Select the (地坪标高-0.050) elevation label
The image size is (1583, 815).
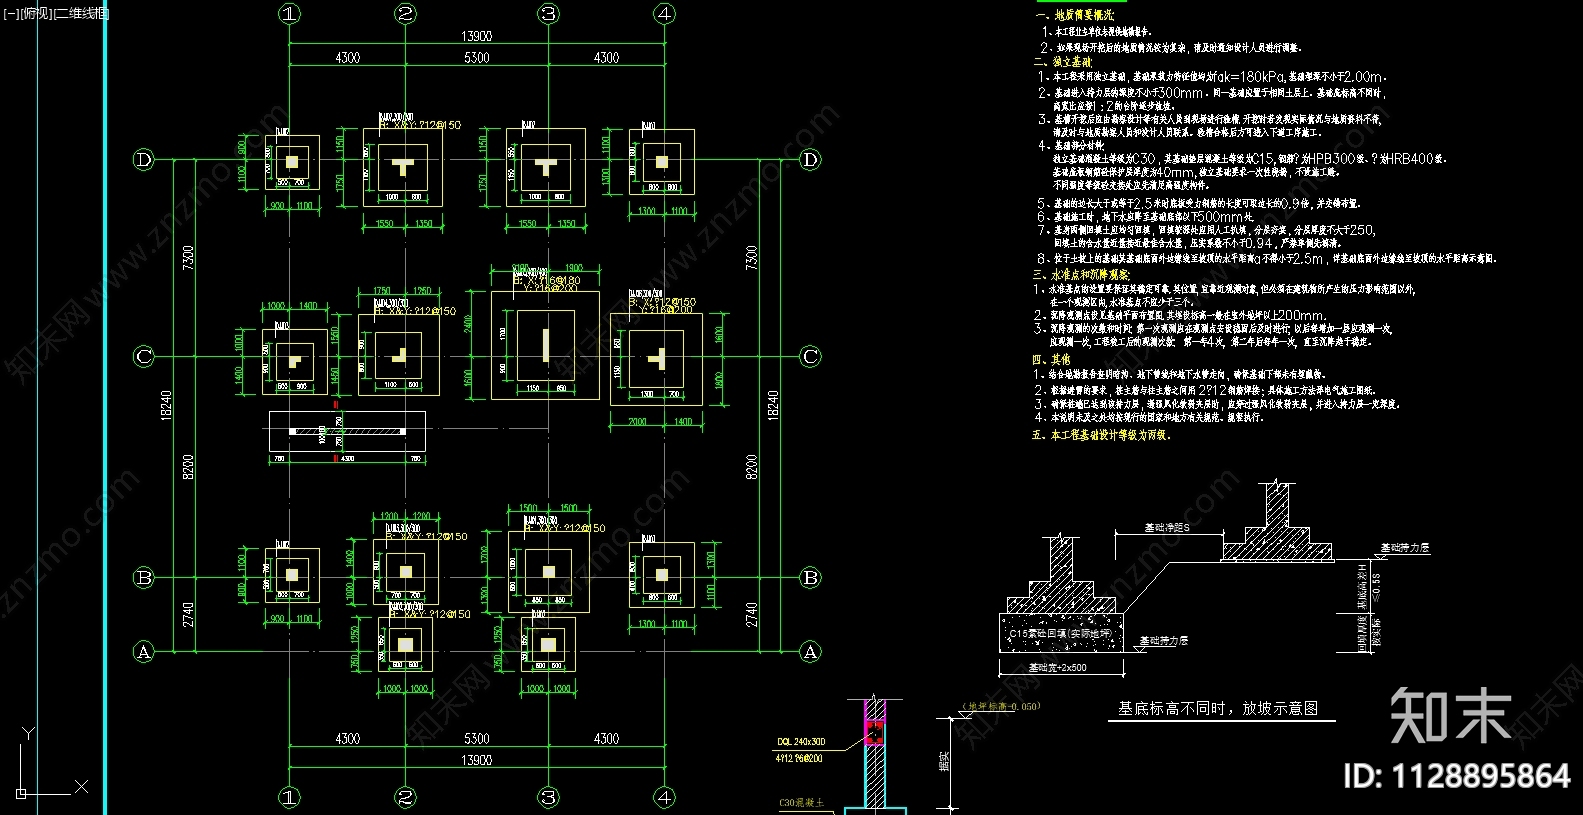(1001, 706)
